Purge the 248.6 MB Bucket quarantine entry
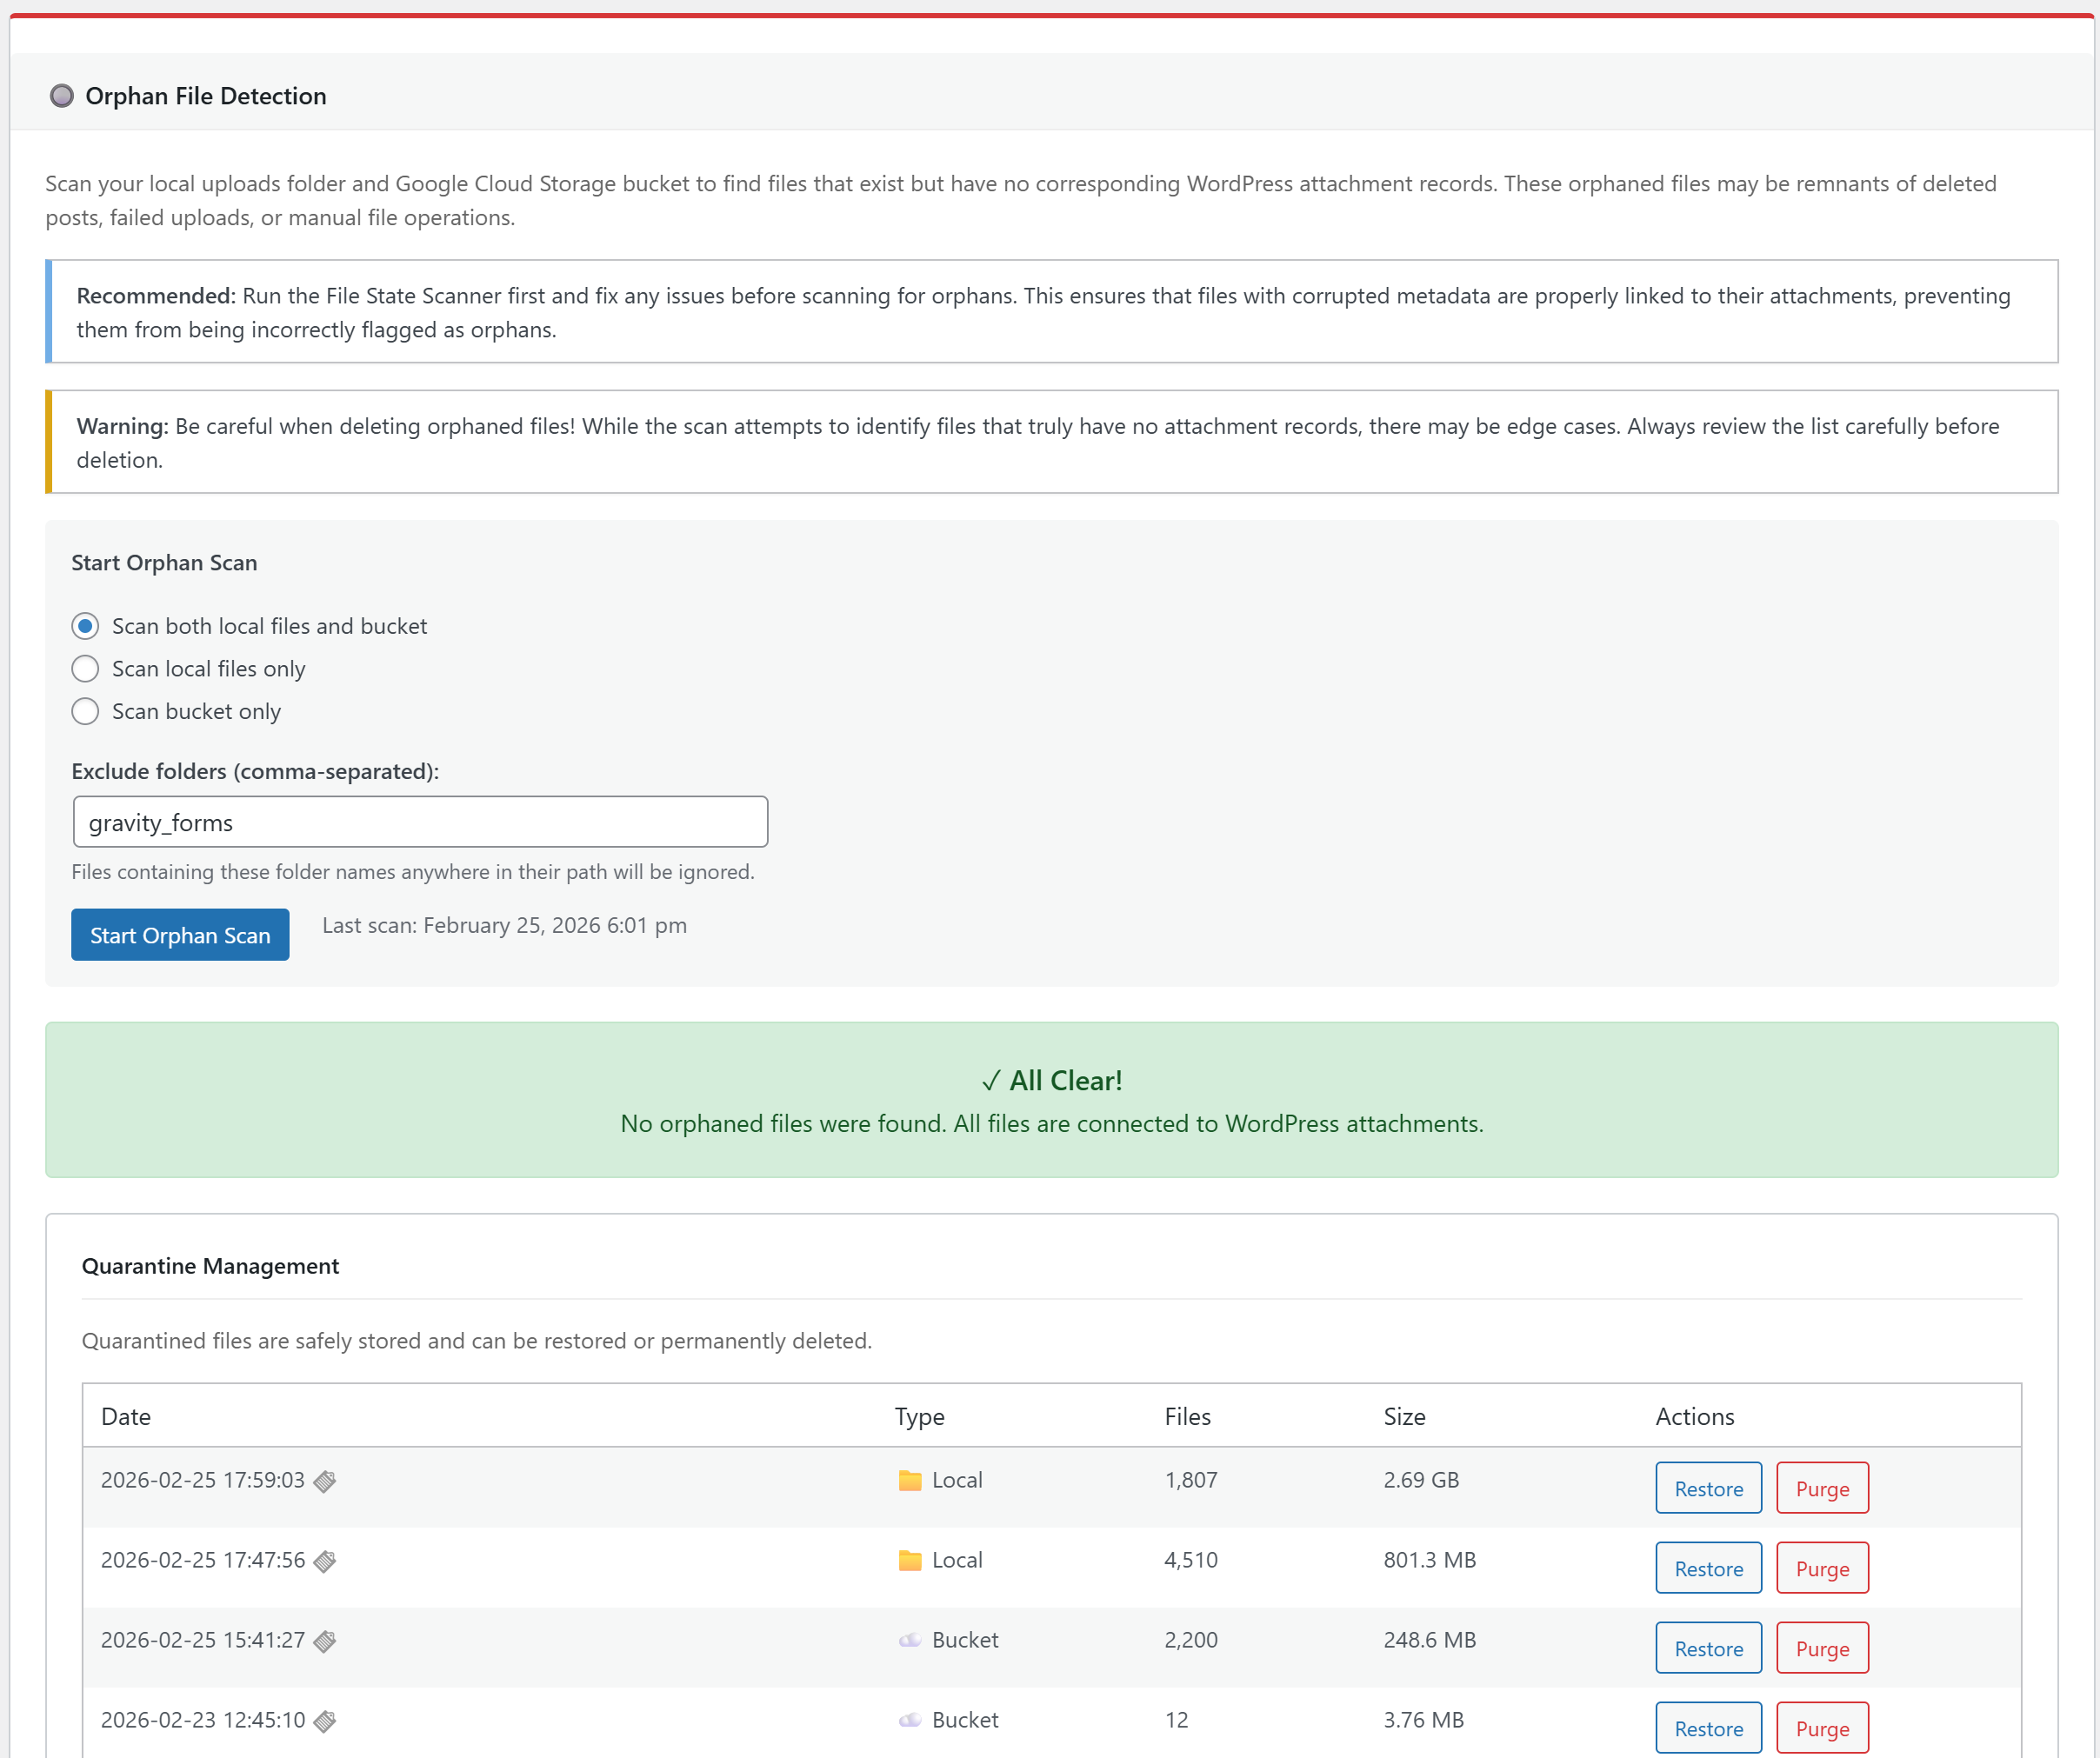Screen dimensions: 2100x1758 coord(1822,1648)
